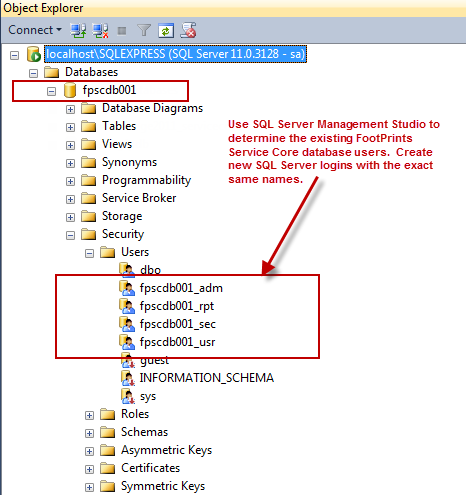The image size is (466, 495).
Task: Select the fpscdb001_usr user
Action: [x=177, y=342]
